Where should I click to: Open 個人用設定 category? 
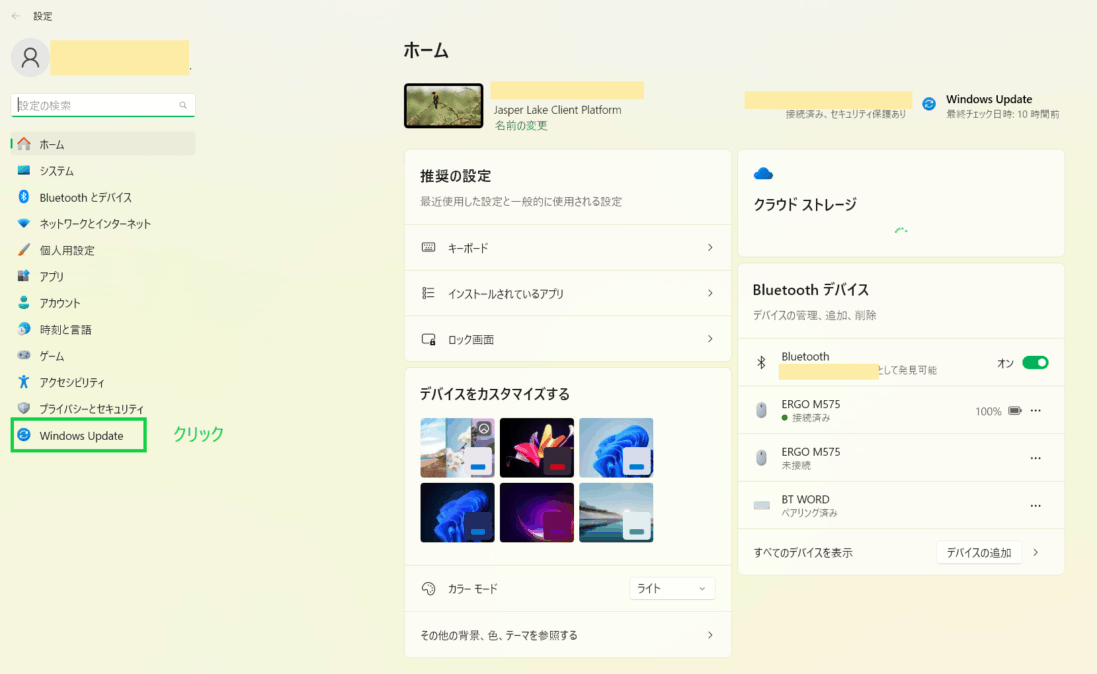[x=103, y=250]
